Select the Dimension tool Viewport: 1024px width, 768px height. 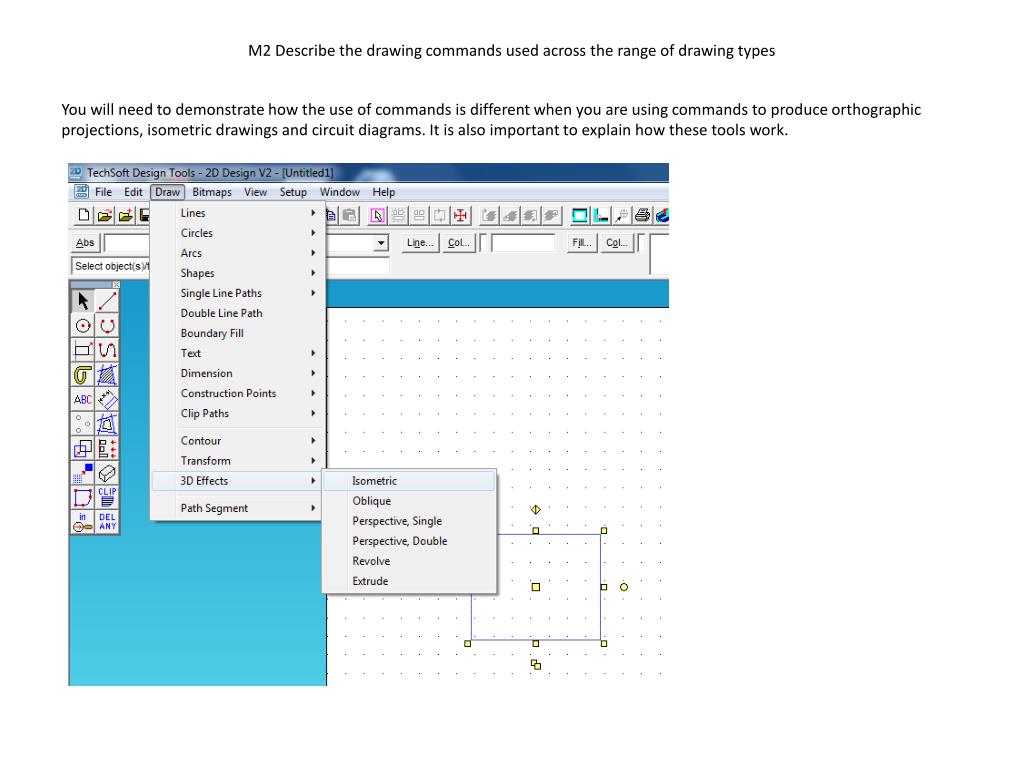click(x=107, y=399)
